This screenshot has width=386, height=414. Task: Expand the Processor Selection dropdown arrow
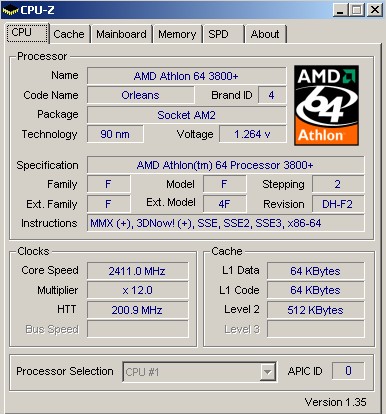pos(267,371)
